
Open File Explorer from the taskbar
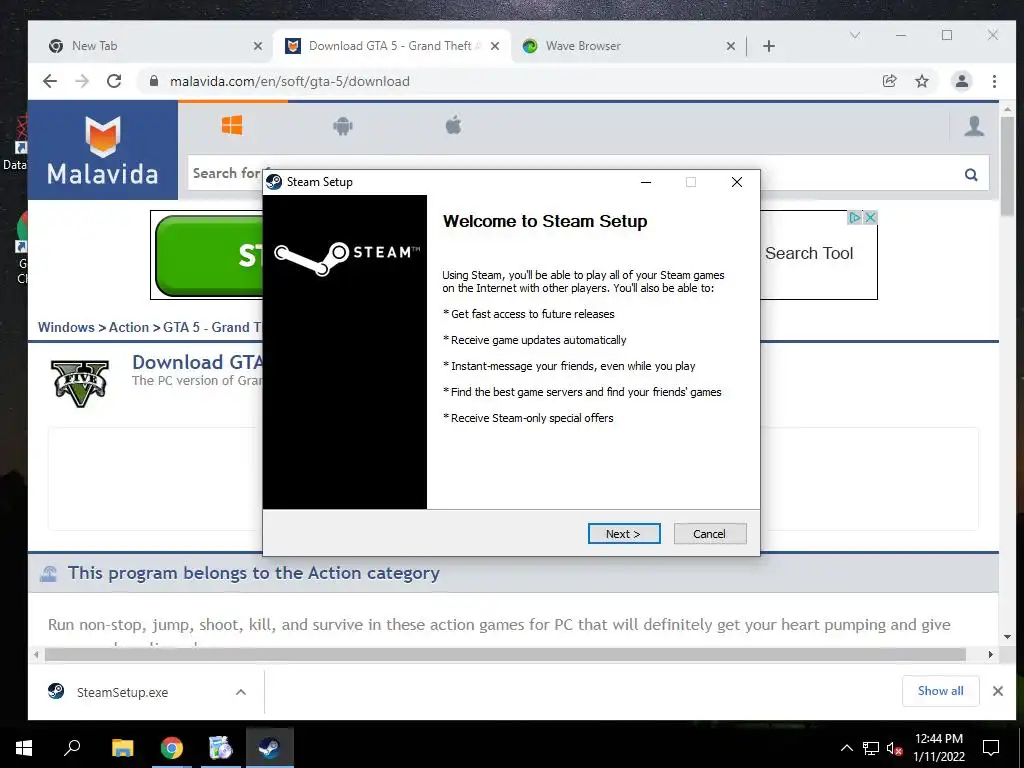tap(122, 748)
